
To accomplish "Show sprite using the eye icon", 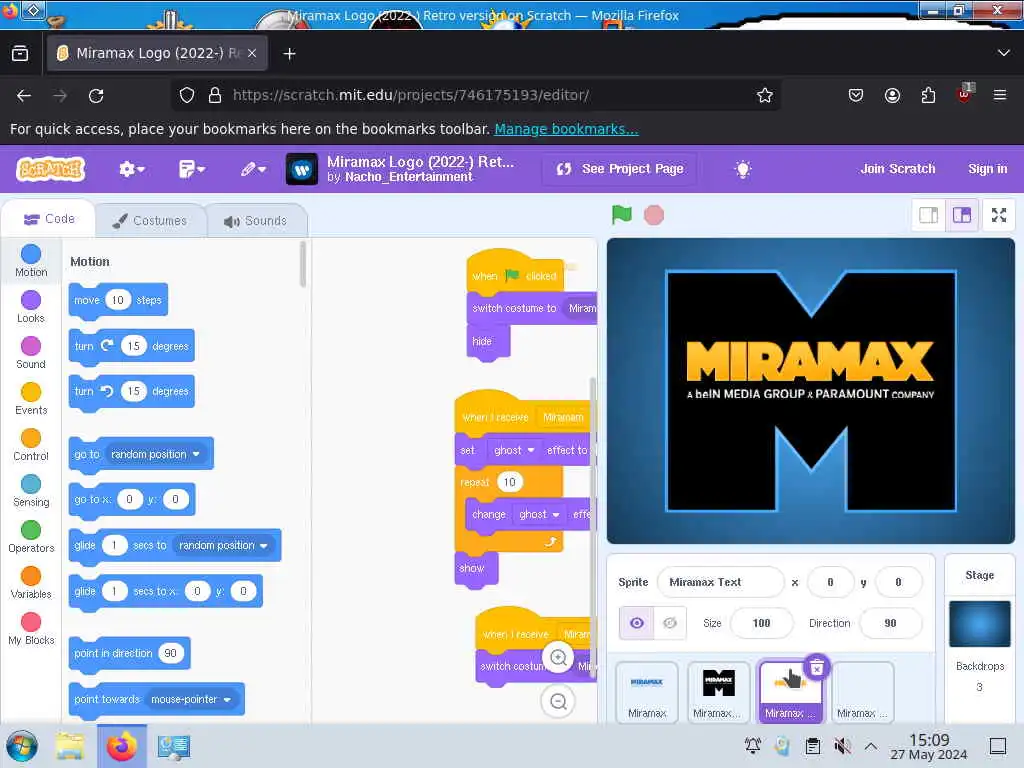I will pos(637,623).
